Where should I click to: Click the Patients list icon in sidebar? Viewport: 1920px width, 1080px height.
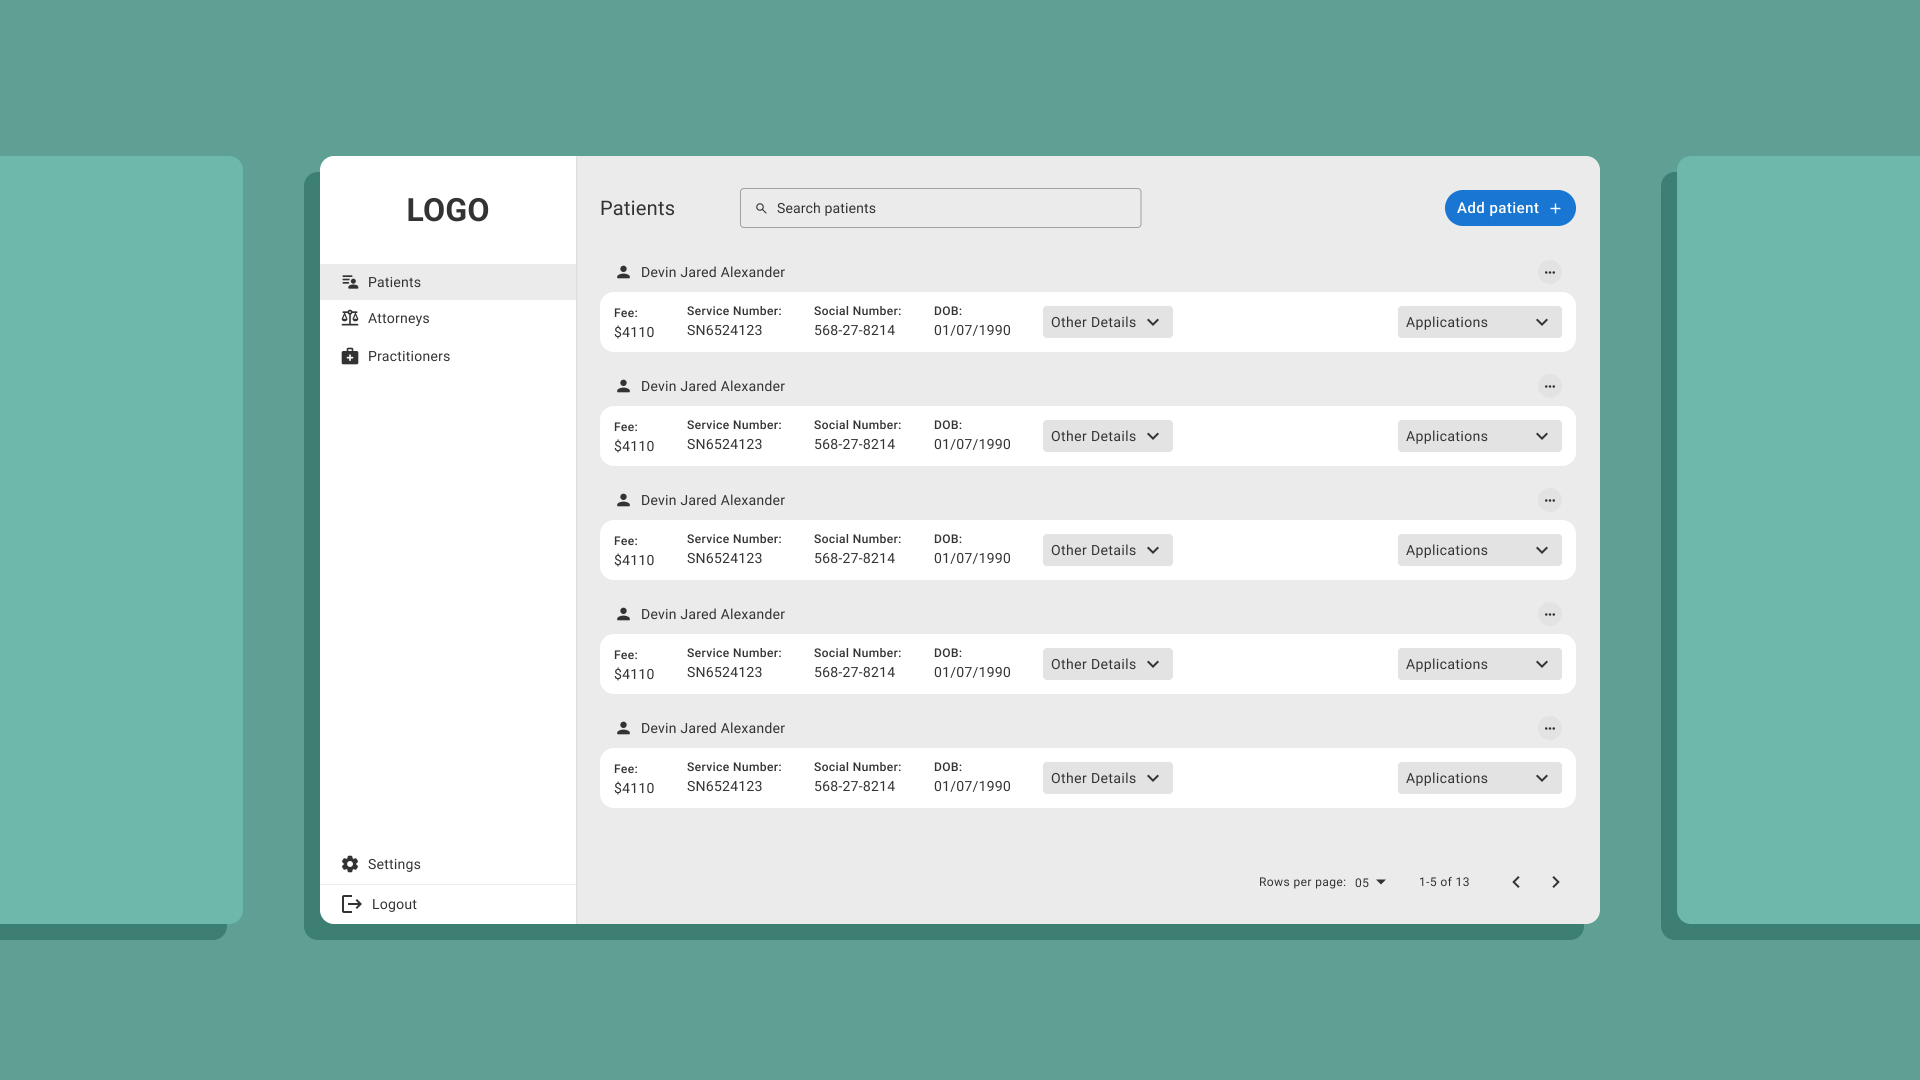350,282
